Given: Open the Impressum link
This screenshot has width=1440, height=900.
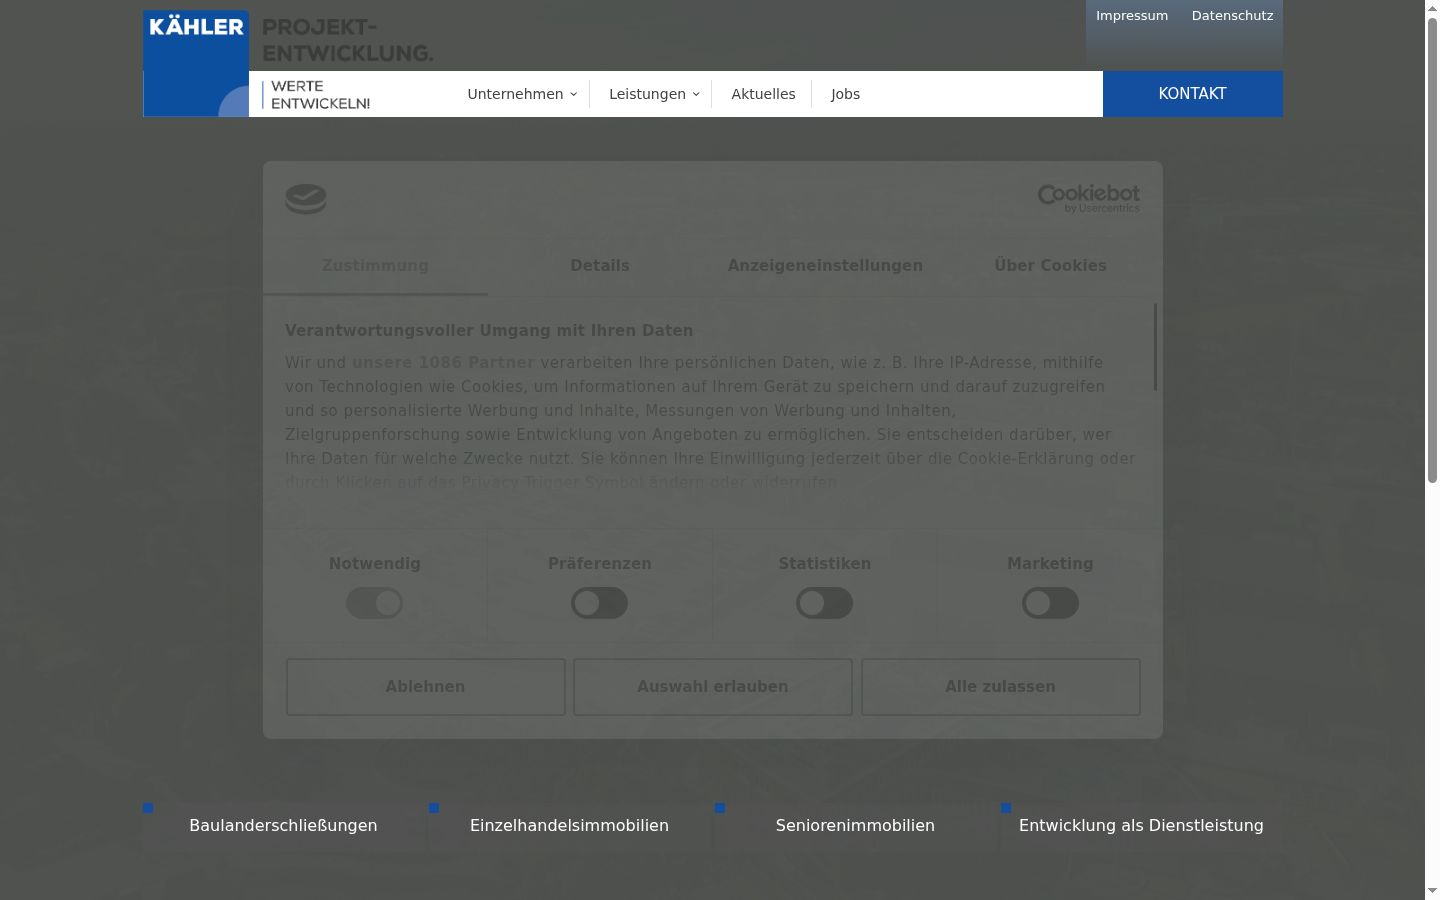Looking at the screenshot, I should [1132, 16].
